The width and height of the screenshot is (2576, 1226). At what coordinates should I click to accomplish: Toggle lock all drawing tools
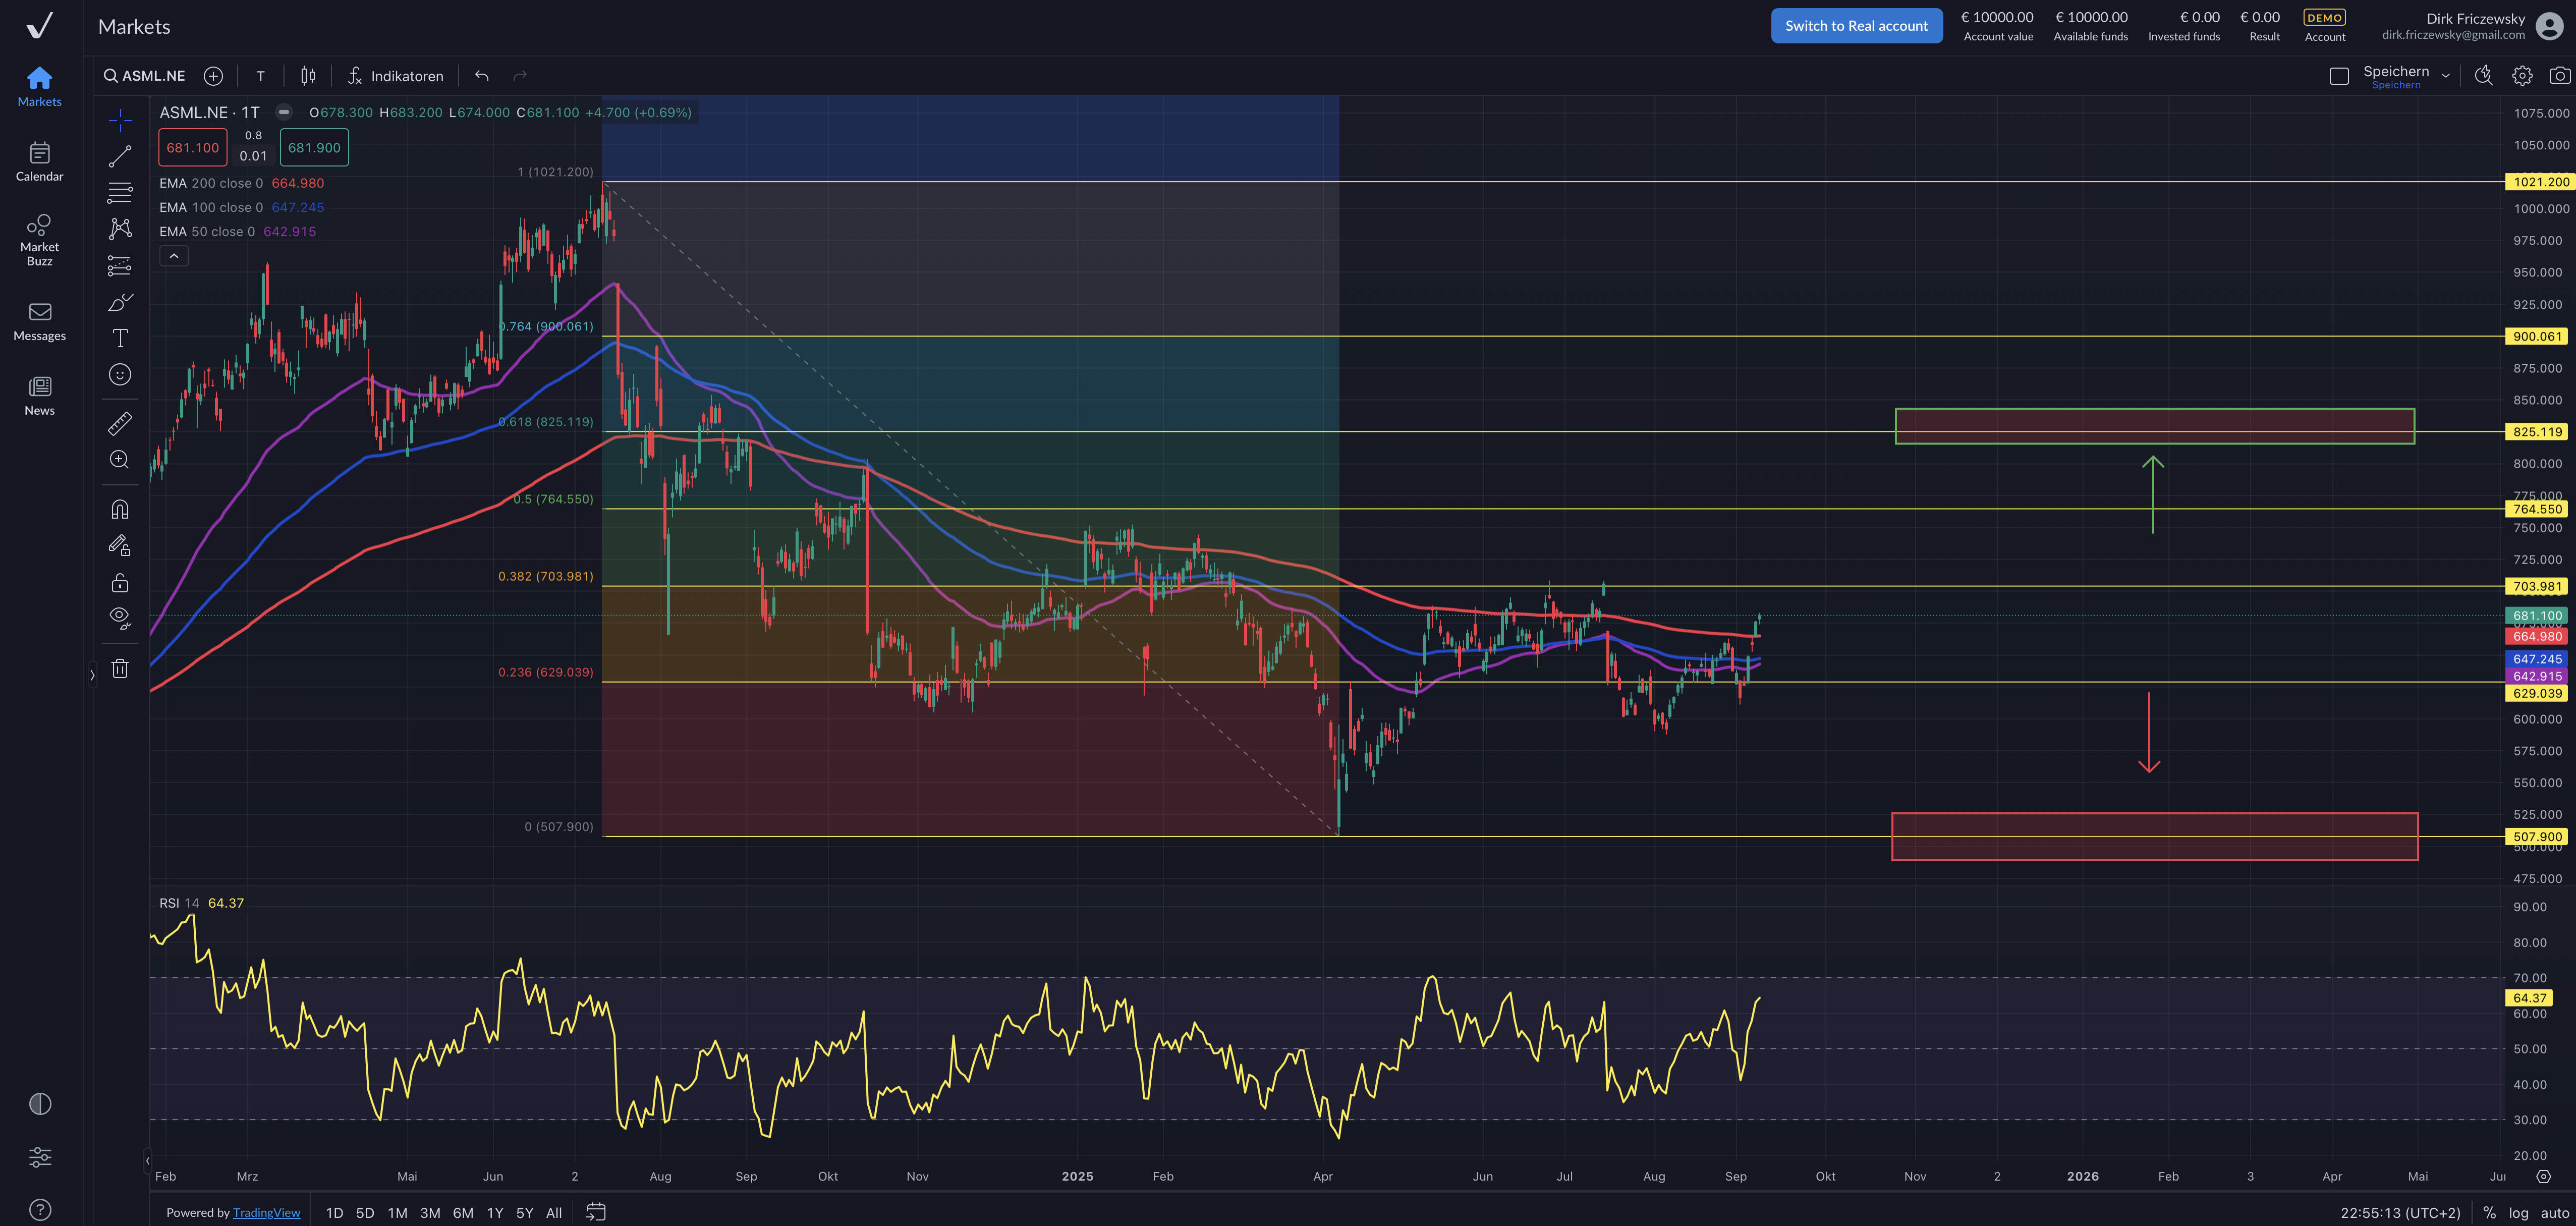click(120, 583)
